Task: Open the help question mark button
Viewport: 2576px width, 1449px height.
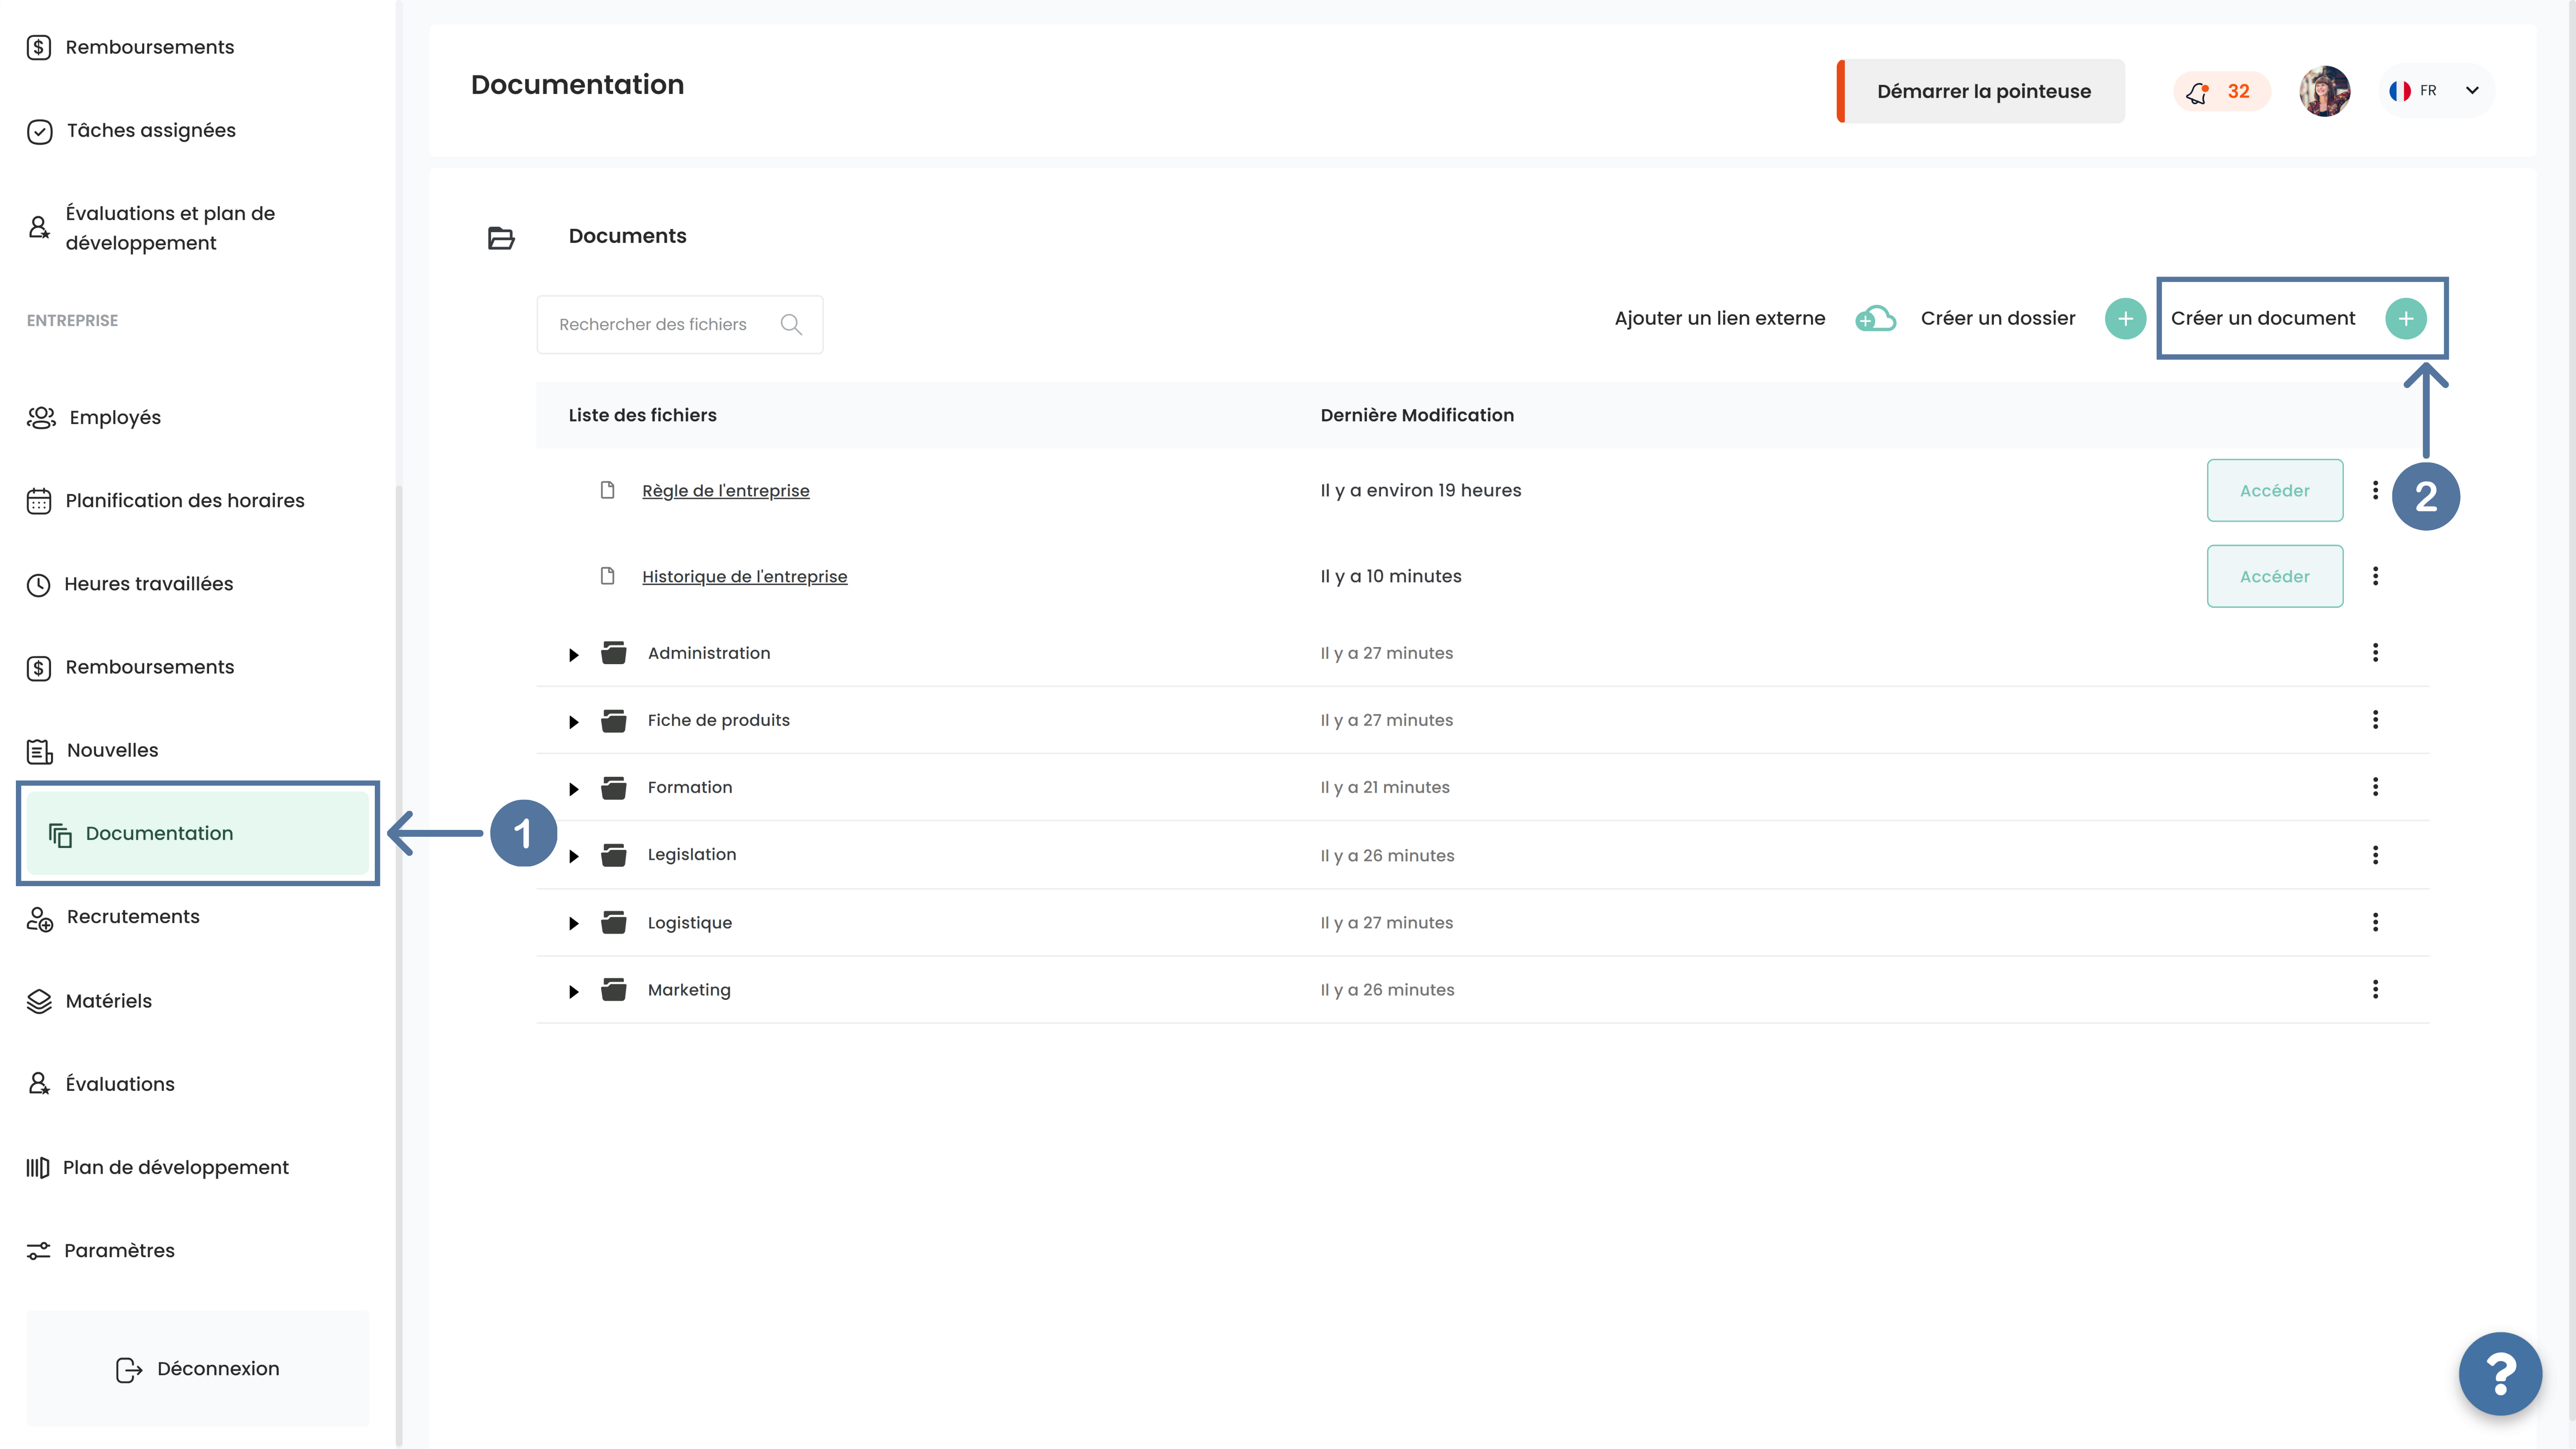Action: (x=2500, y=1374)
